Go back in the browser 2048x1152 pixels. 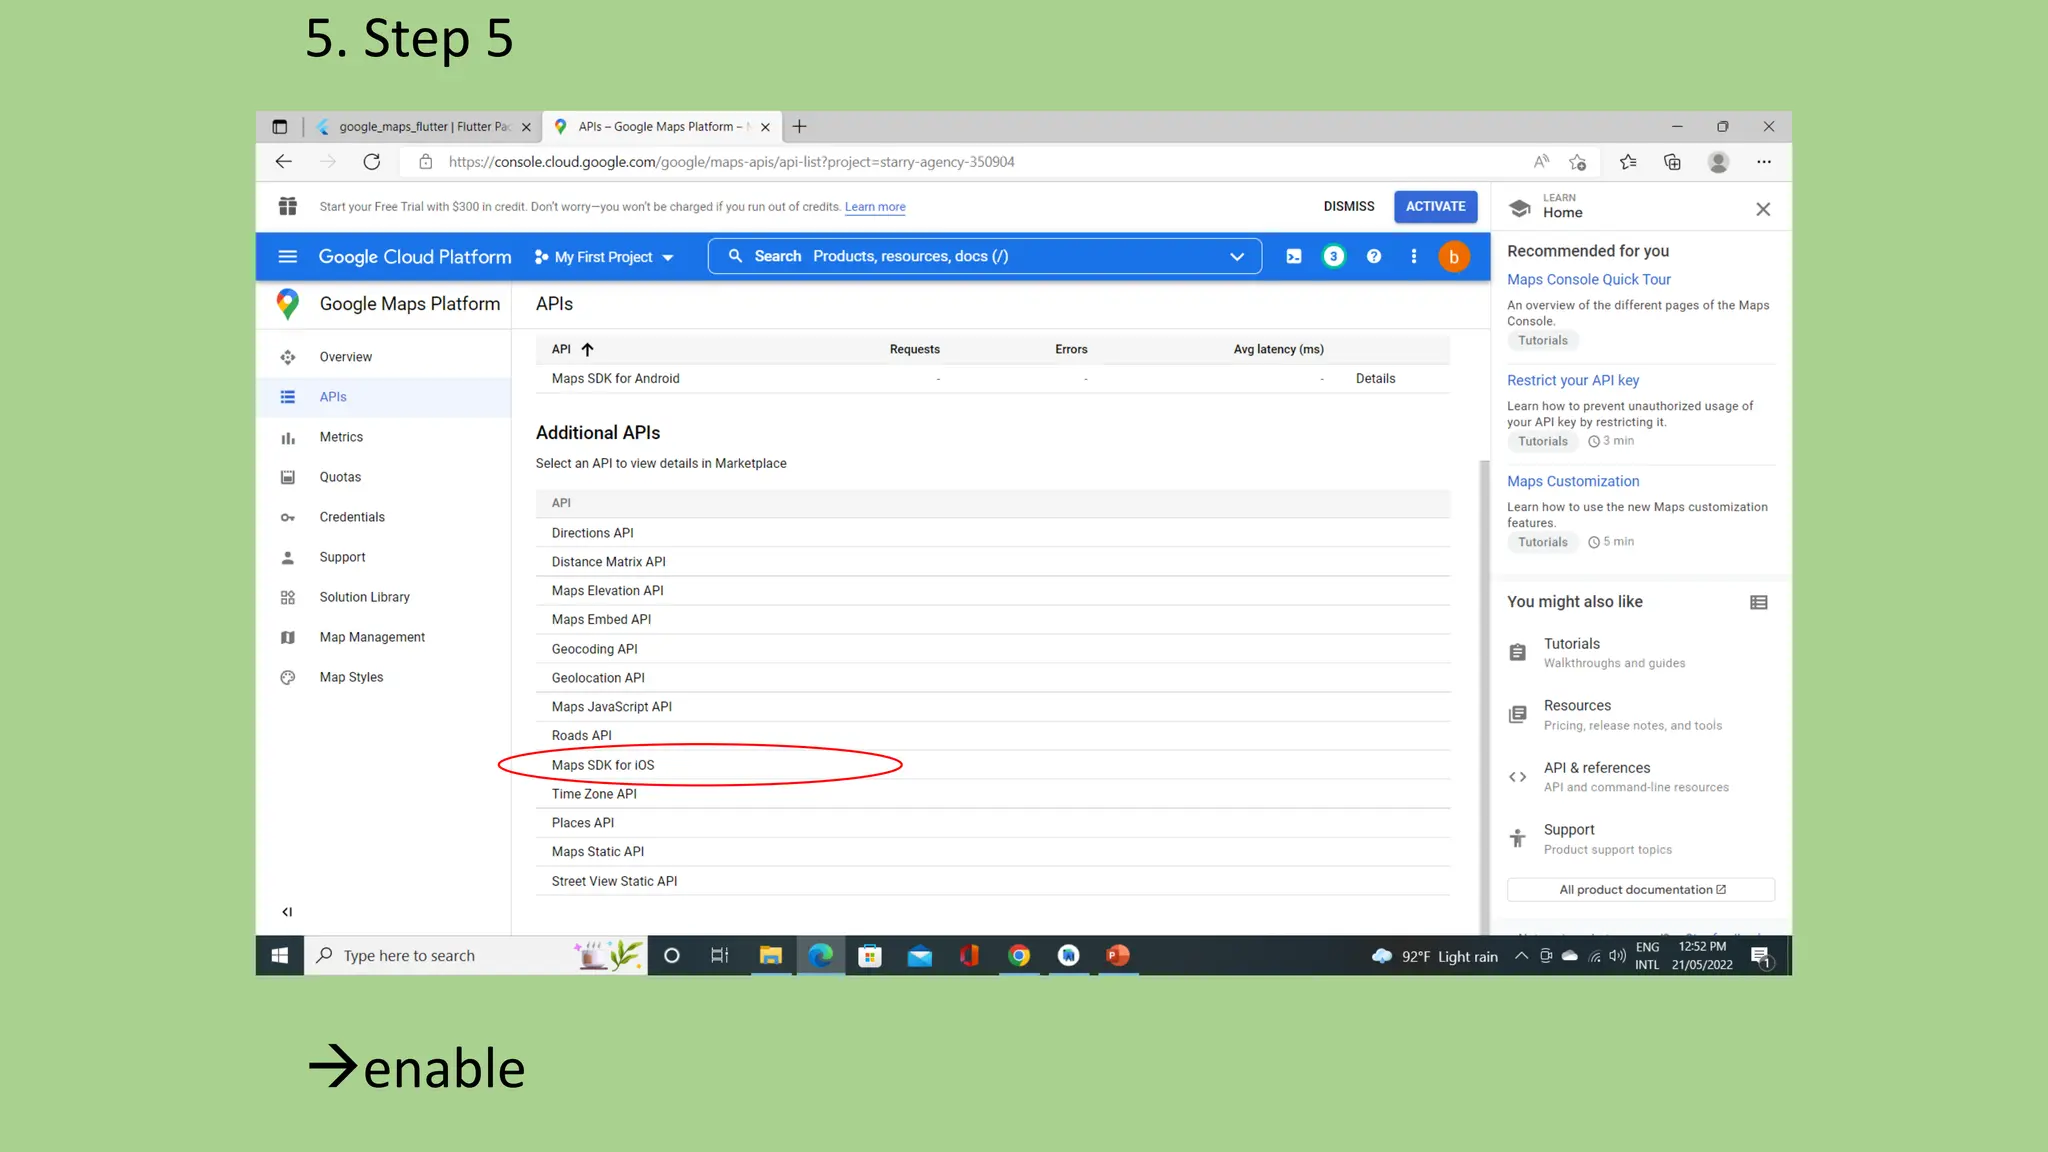click(284, 162)
